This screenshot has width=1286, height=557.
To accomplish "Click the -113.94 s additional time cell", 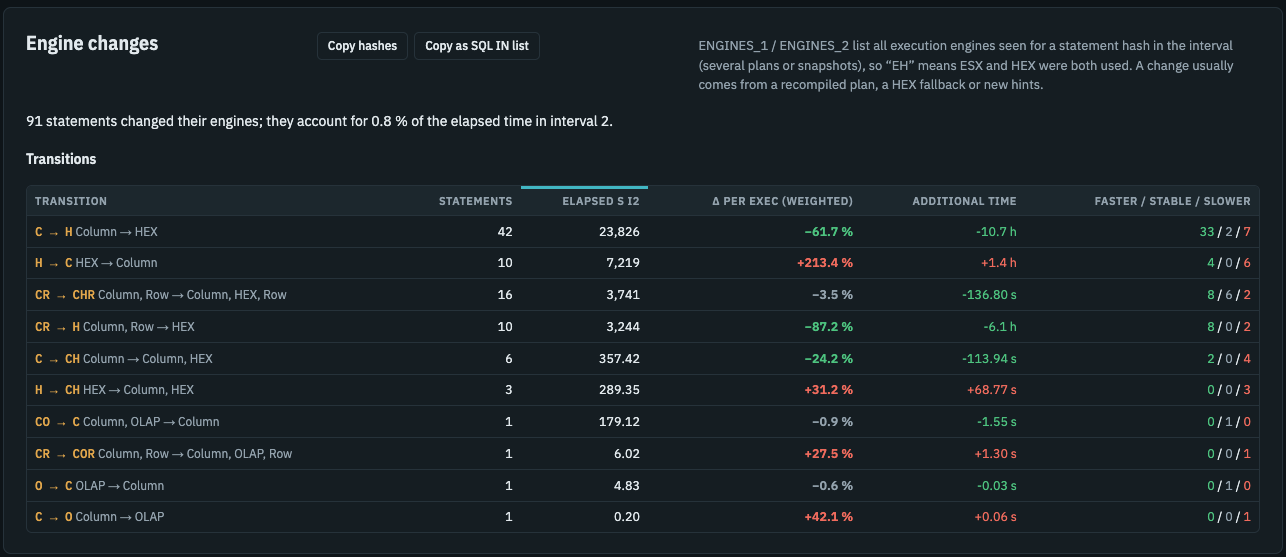I will [991, 359].
